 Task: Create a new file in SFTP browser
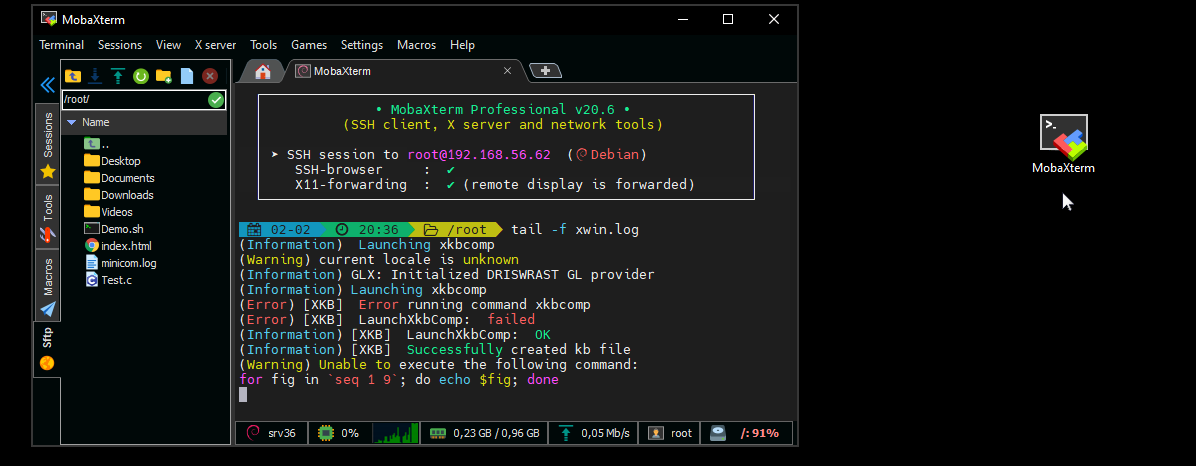click(x=187, y=76)
